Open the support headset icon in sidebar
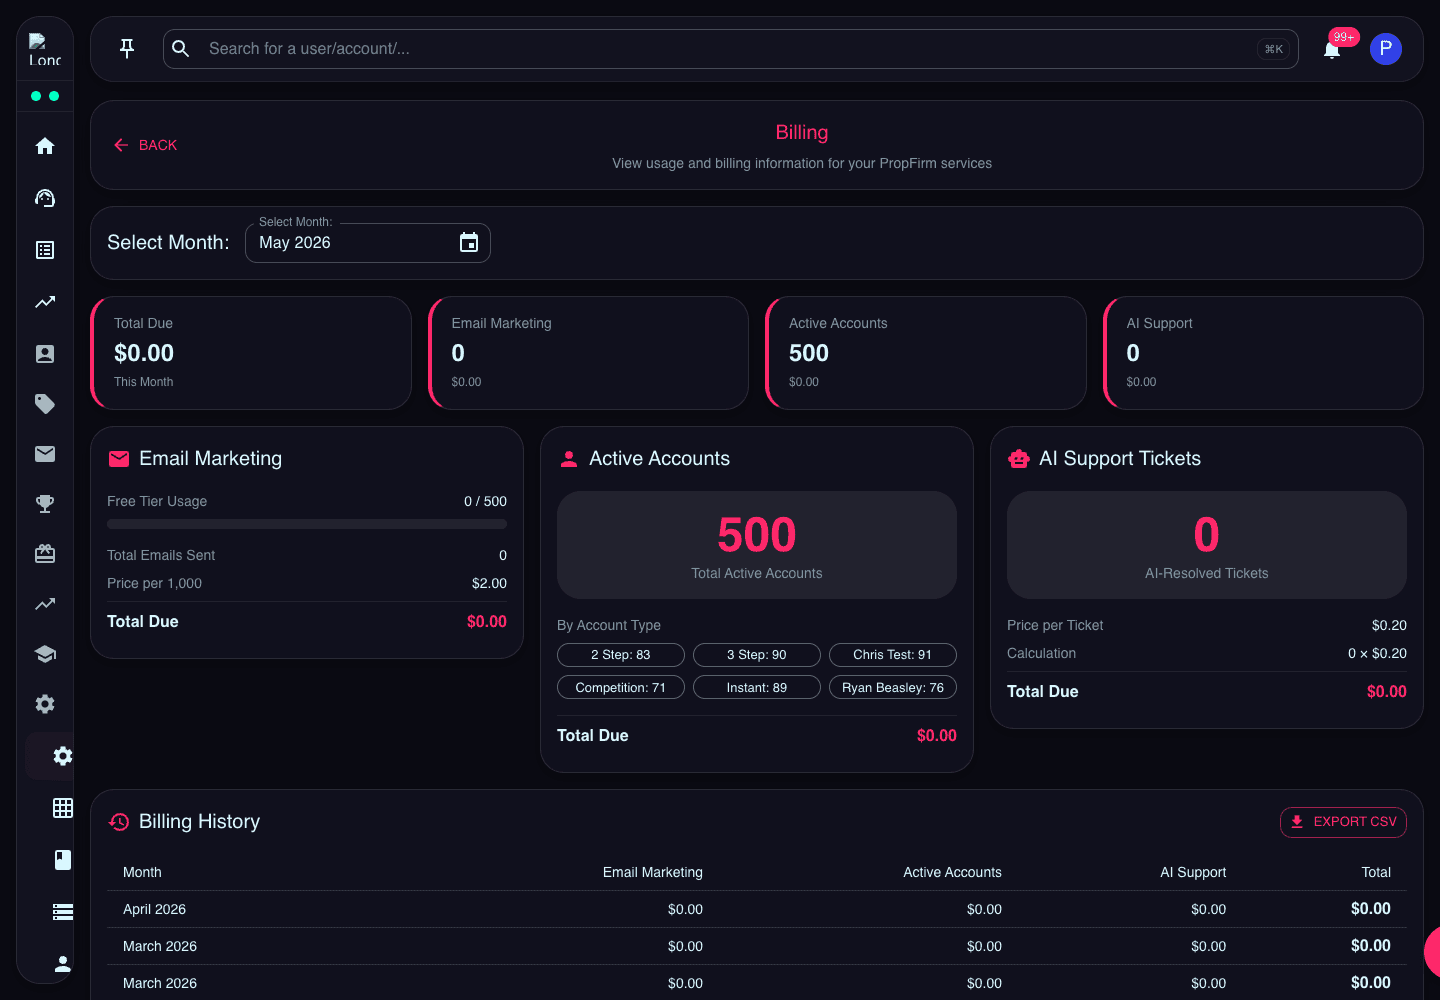Screen dimensions: 1440x1000 (45, 198)
